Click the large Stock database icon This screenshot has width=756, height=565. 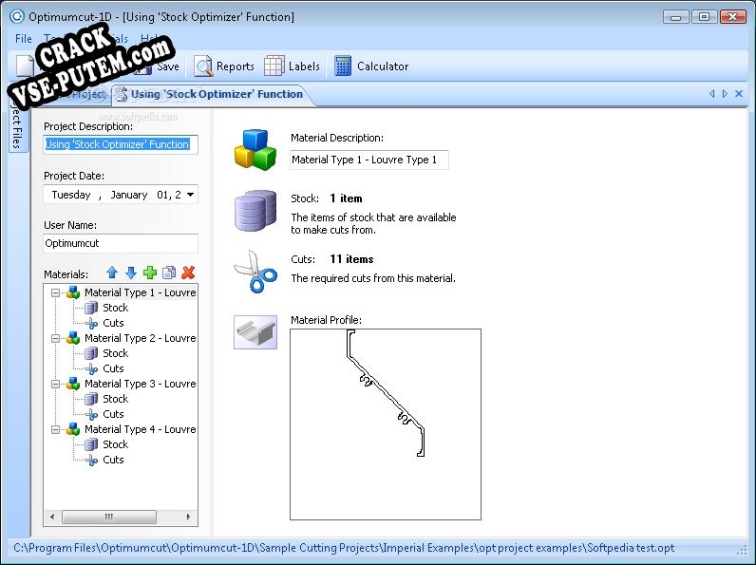pyautogui.click(x=255, y=212)
